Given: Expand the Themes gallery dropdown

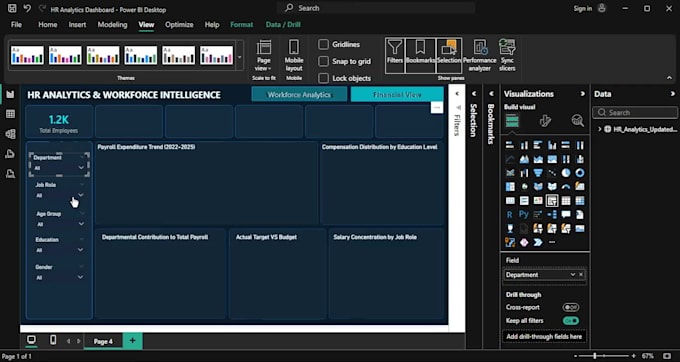Looking at the screenshot, I should 240,57.
